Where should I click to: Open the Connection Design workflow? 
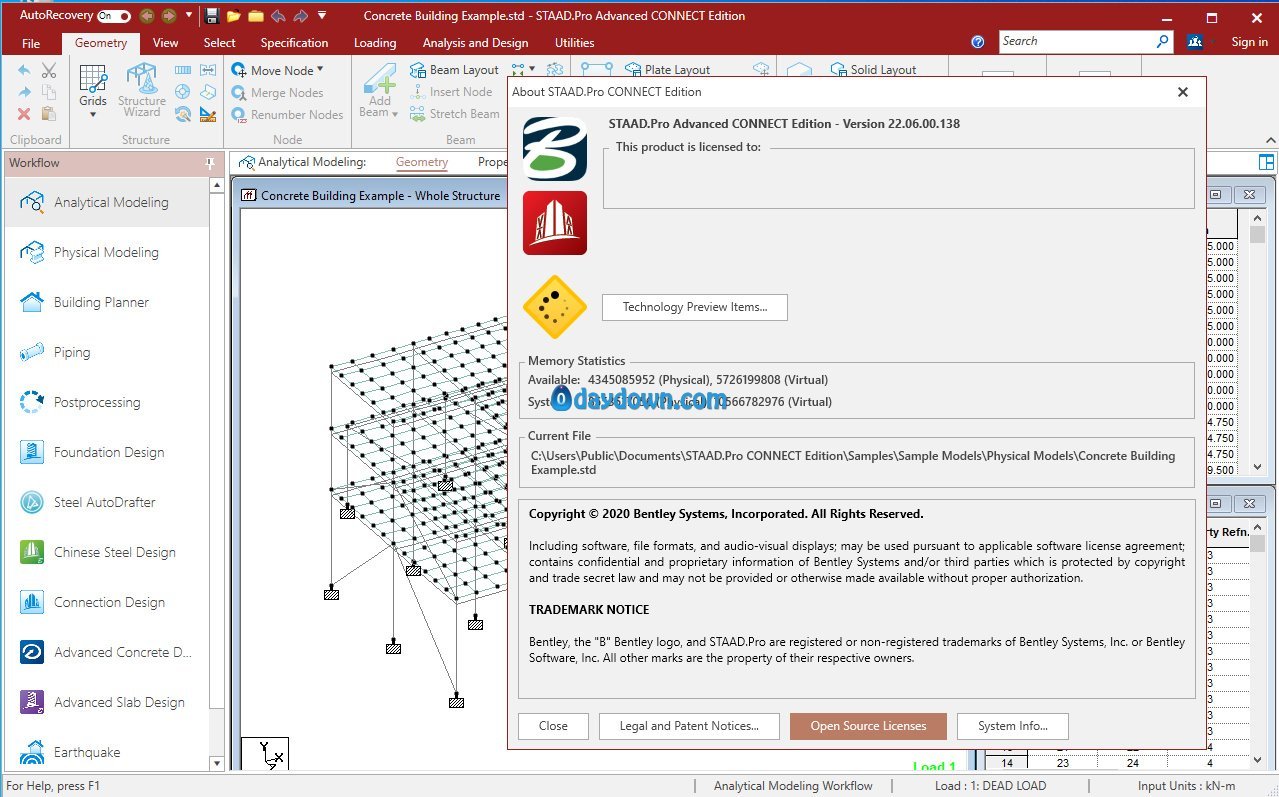[107, 602]
